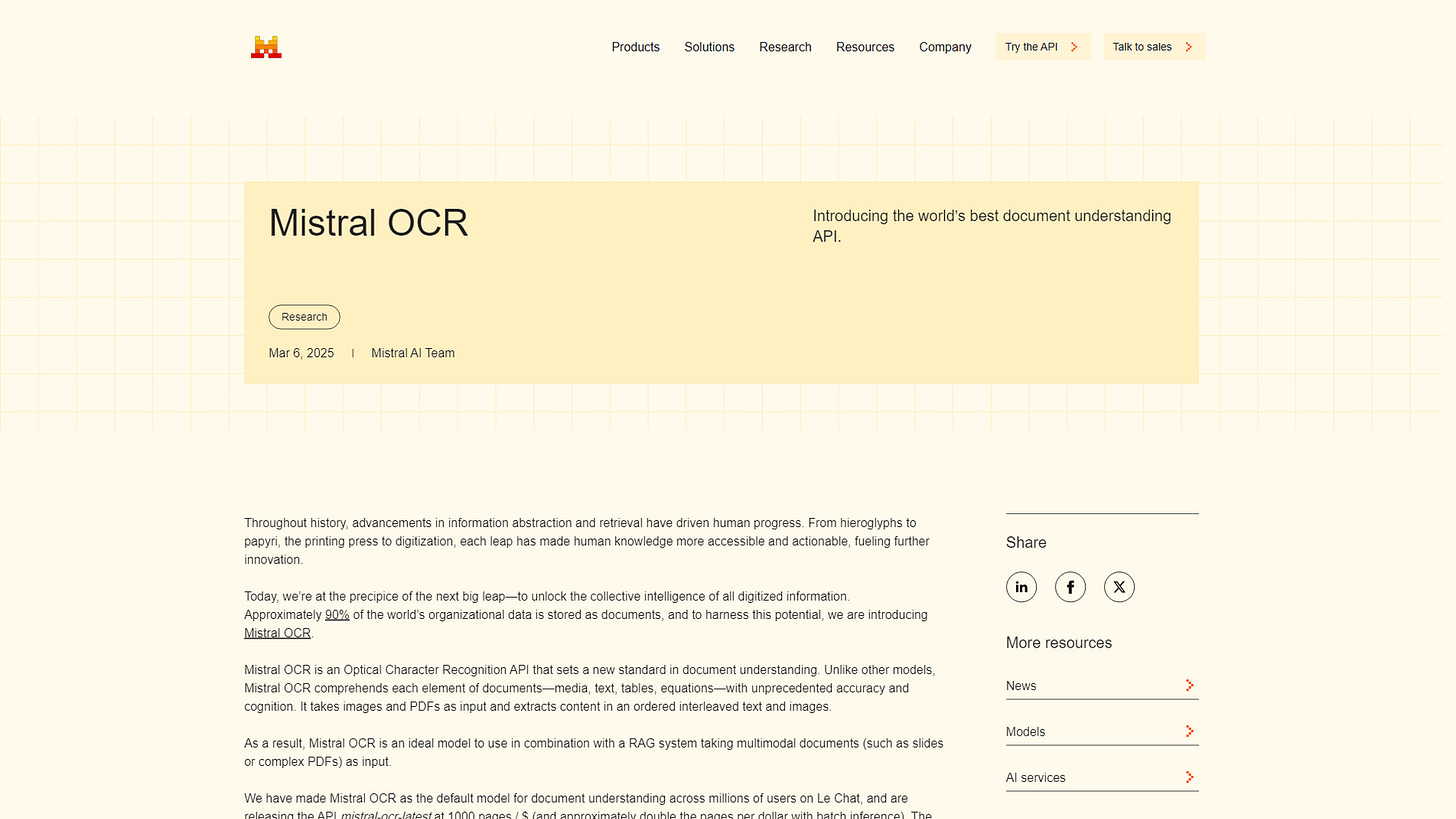Open the Research menu
1456x819 pixels.
(x=785, y=47)
